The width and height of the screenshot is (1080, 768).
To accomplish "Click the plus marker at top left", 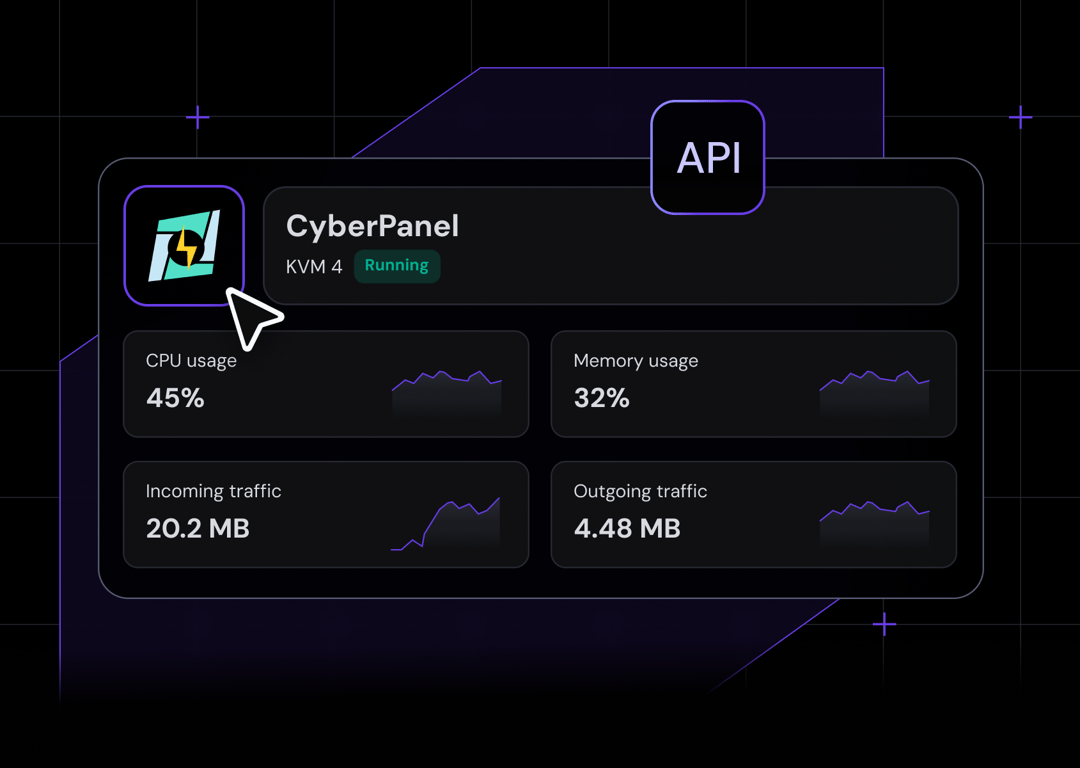I will pyautogui.click(x=198, y=118).
